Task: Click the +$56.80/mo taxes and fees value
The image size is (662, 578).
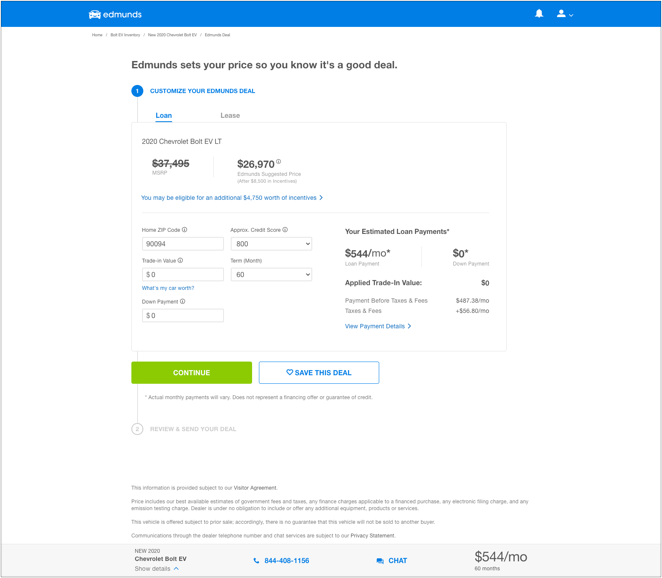Action: [x=472, y=311]
